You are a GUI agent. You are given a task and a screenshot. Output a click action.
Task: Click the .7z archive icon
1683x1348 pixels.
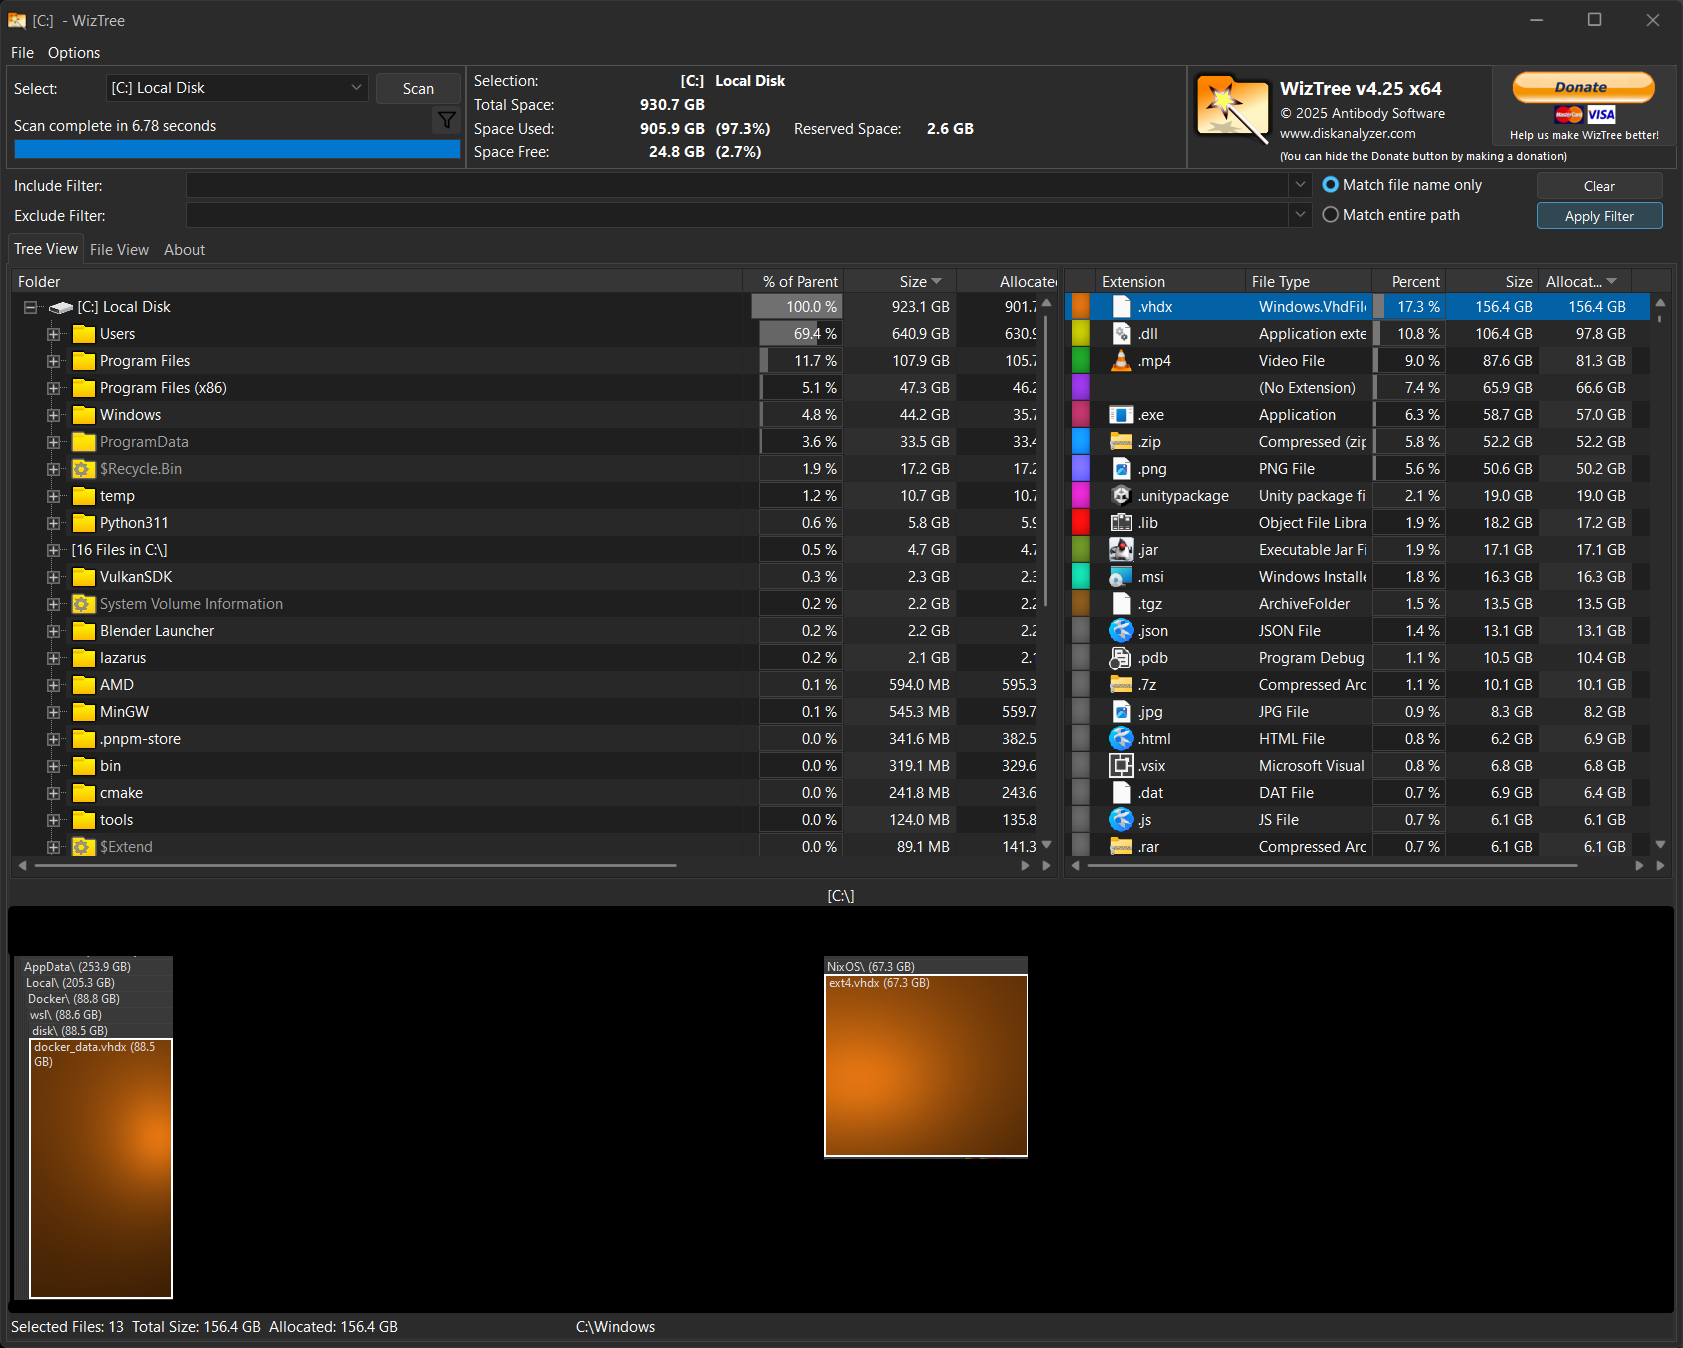1121,685
